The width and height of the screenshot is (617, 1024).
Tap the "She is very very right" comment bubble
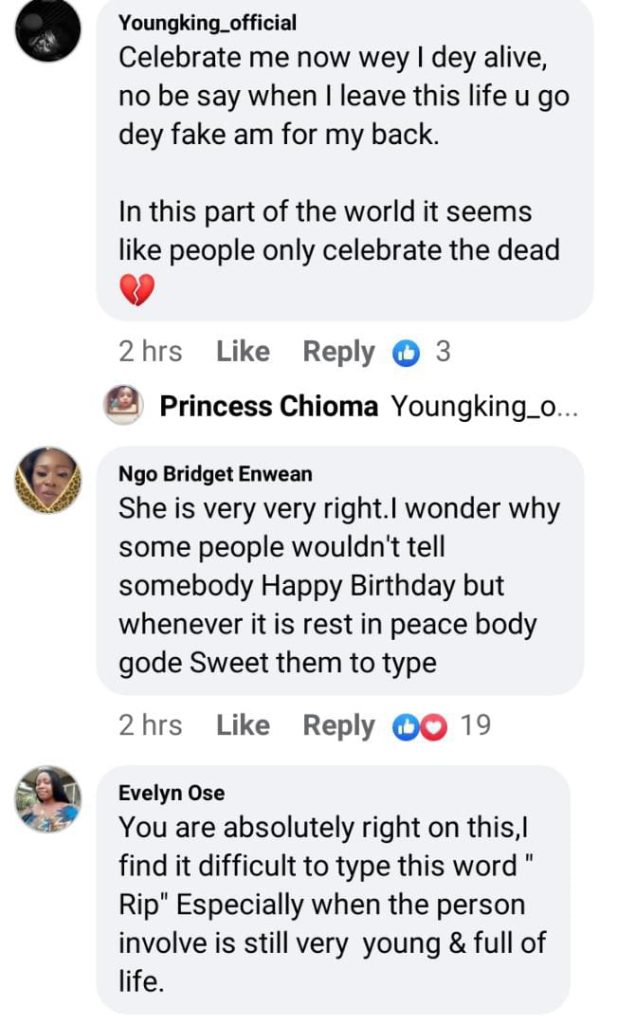tap(338, 585)
